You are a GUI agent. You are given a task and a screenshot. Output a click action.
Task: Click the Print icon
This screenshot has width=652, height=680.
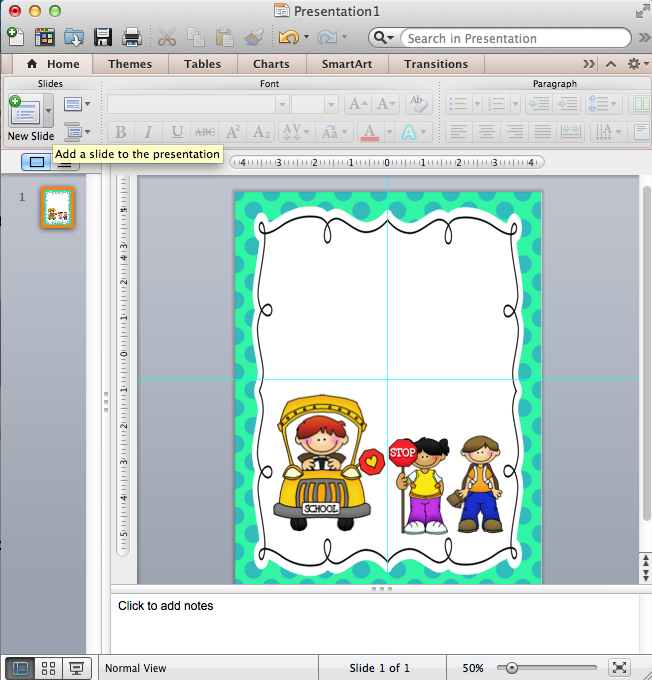[x=132, y=37]
